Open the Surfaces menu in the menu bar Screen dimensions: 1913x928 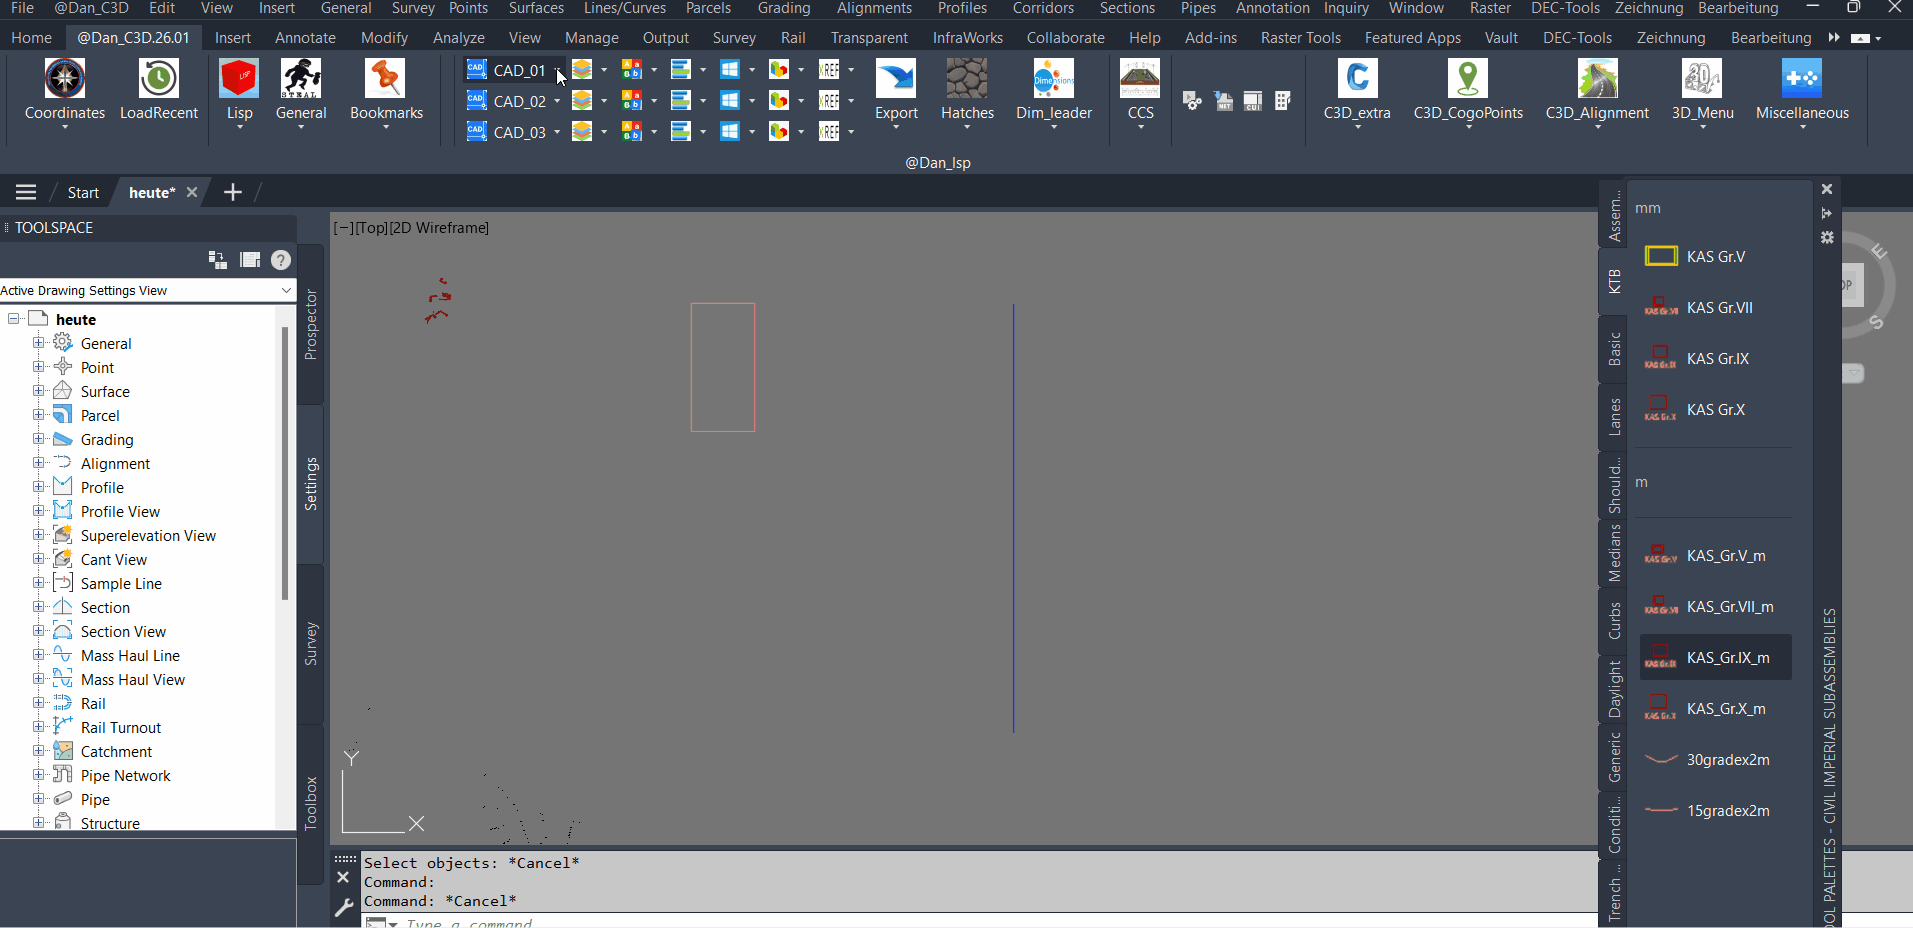(536, 8)
